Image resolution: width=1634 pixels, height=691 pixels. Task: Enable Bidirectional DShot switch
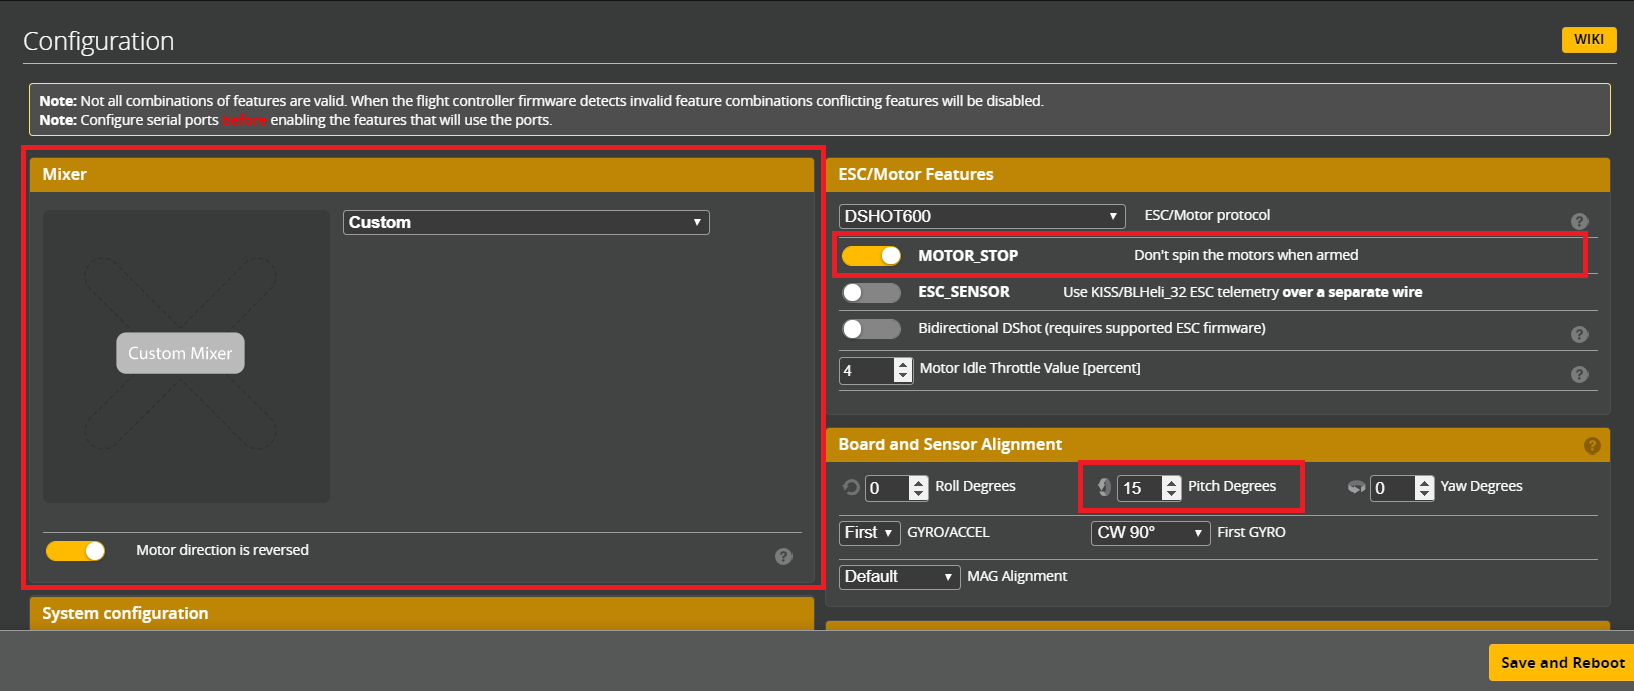tap(871, 328)
